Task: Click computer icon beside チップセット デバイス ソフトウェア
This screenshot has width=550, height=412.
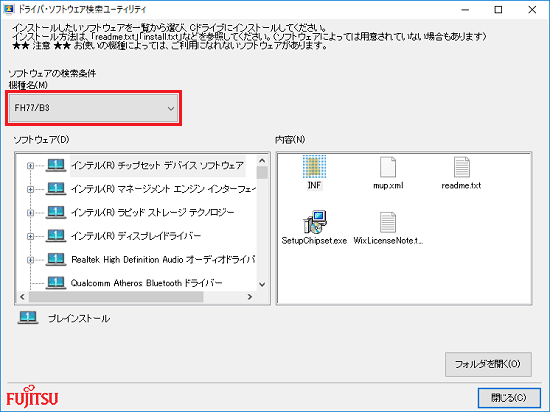Action: pyautogui.click(x=56, y=165)
